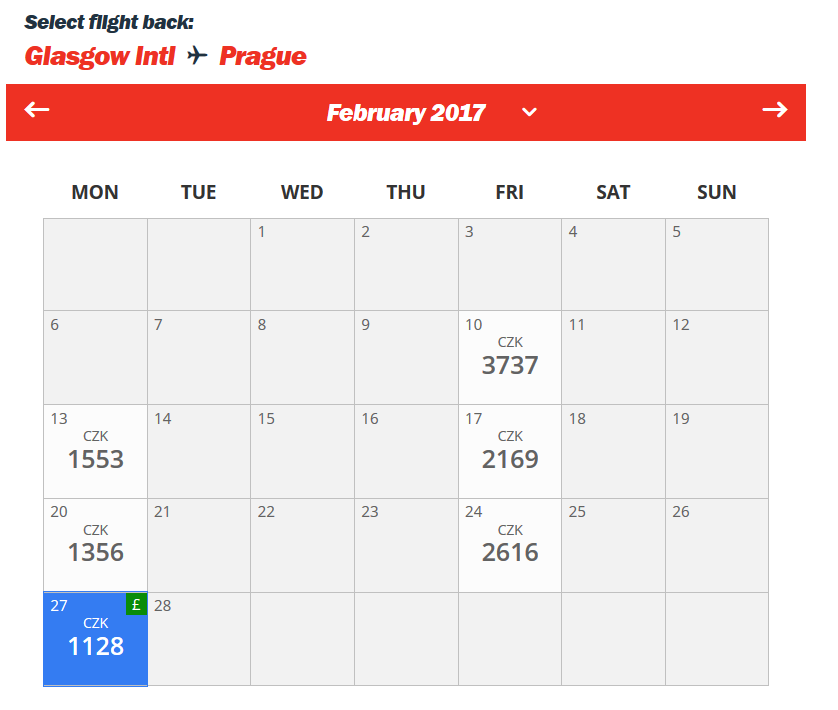838x710 pixels.
Task: Select highlighted February 27 flight CZK 1128
Action: [x=96, y=639]
